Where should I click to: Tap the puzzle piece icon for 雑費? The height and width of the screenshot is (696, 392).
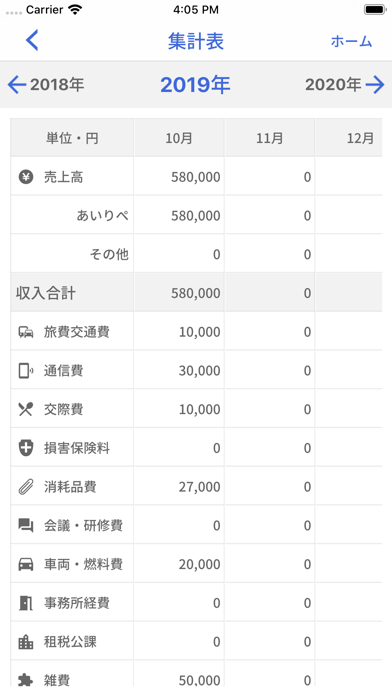pyautogui.click(x=26, y=680)
